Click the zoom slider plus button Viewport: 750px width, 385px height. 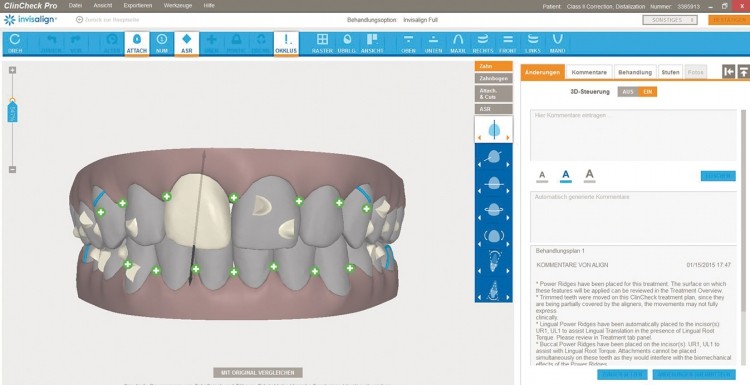tap(12, 70)
